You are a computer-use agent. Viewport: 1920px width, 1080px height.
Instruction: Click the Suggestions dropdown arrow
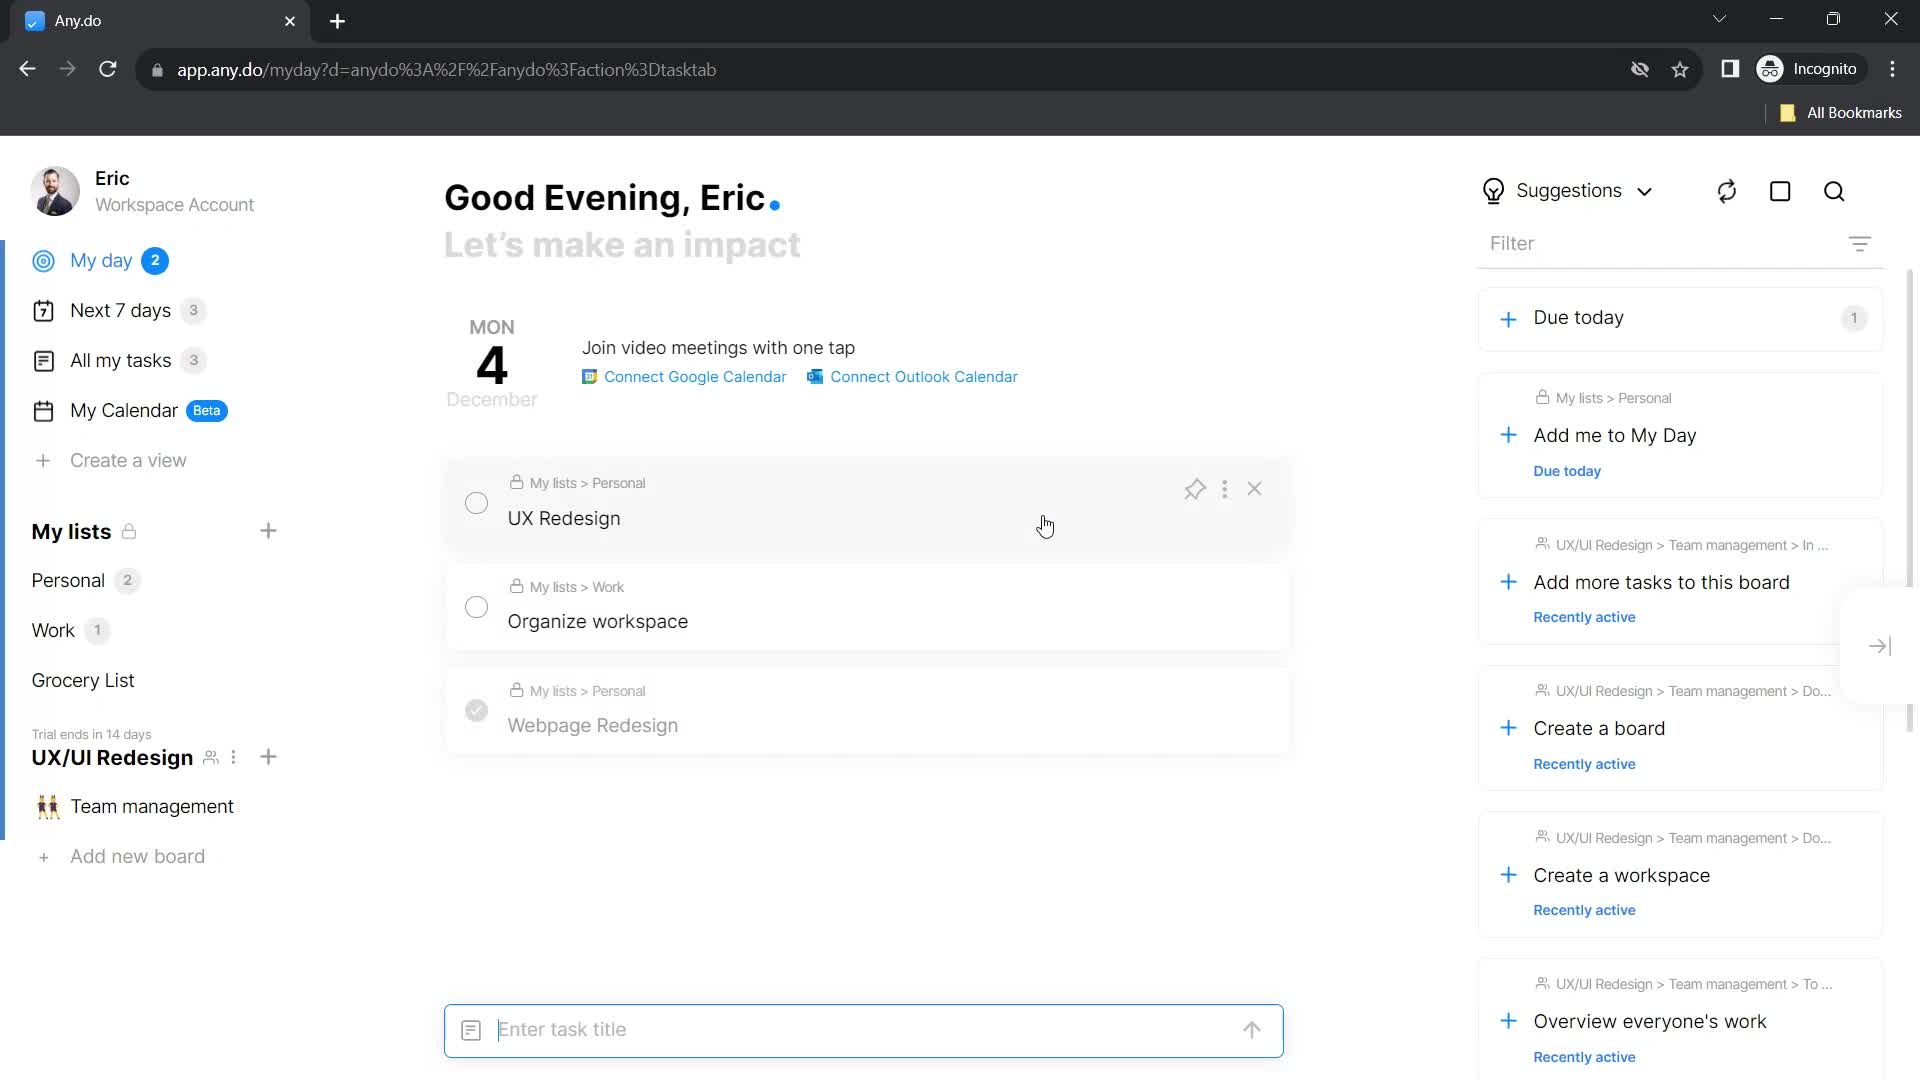coord(1647,190)
